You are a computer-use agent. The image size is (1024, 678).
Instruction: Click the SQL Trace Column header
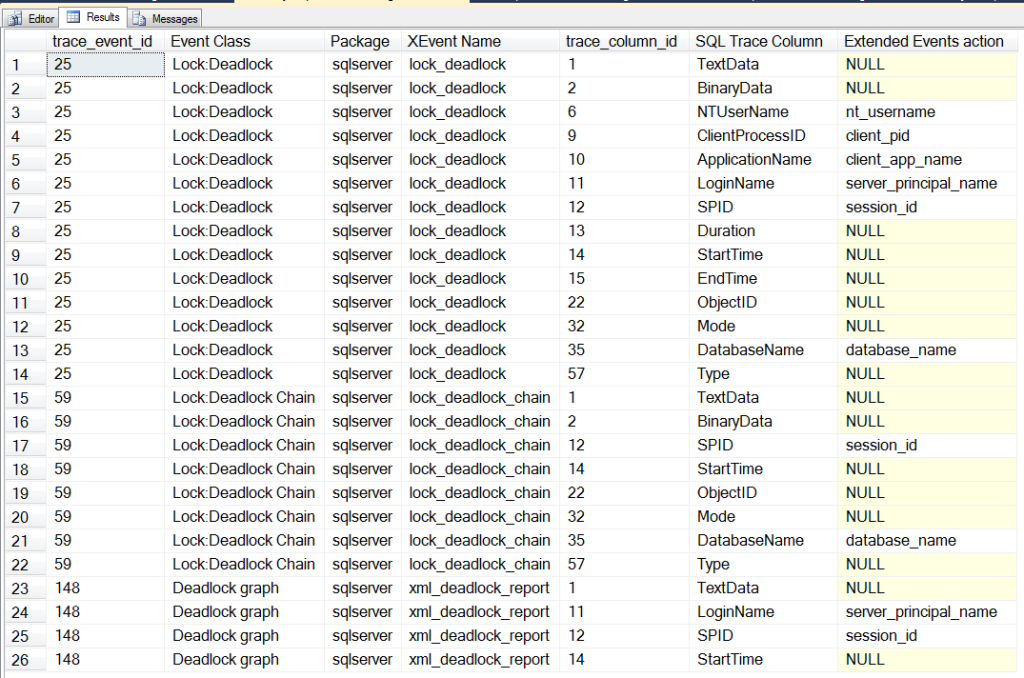pyautogui.click(x=758, y=41)
